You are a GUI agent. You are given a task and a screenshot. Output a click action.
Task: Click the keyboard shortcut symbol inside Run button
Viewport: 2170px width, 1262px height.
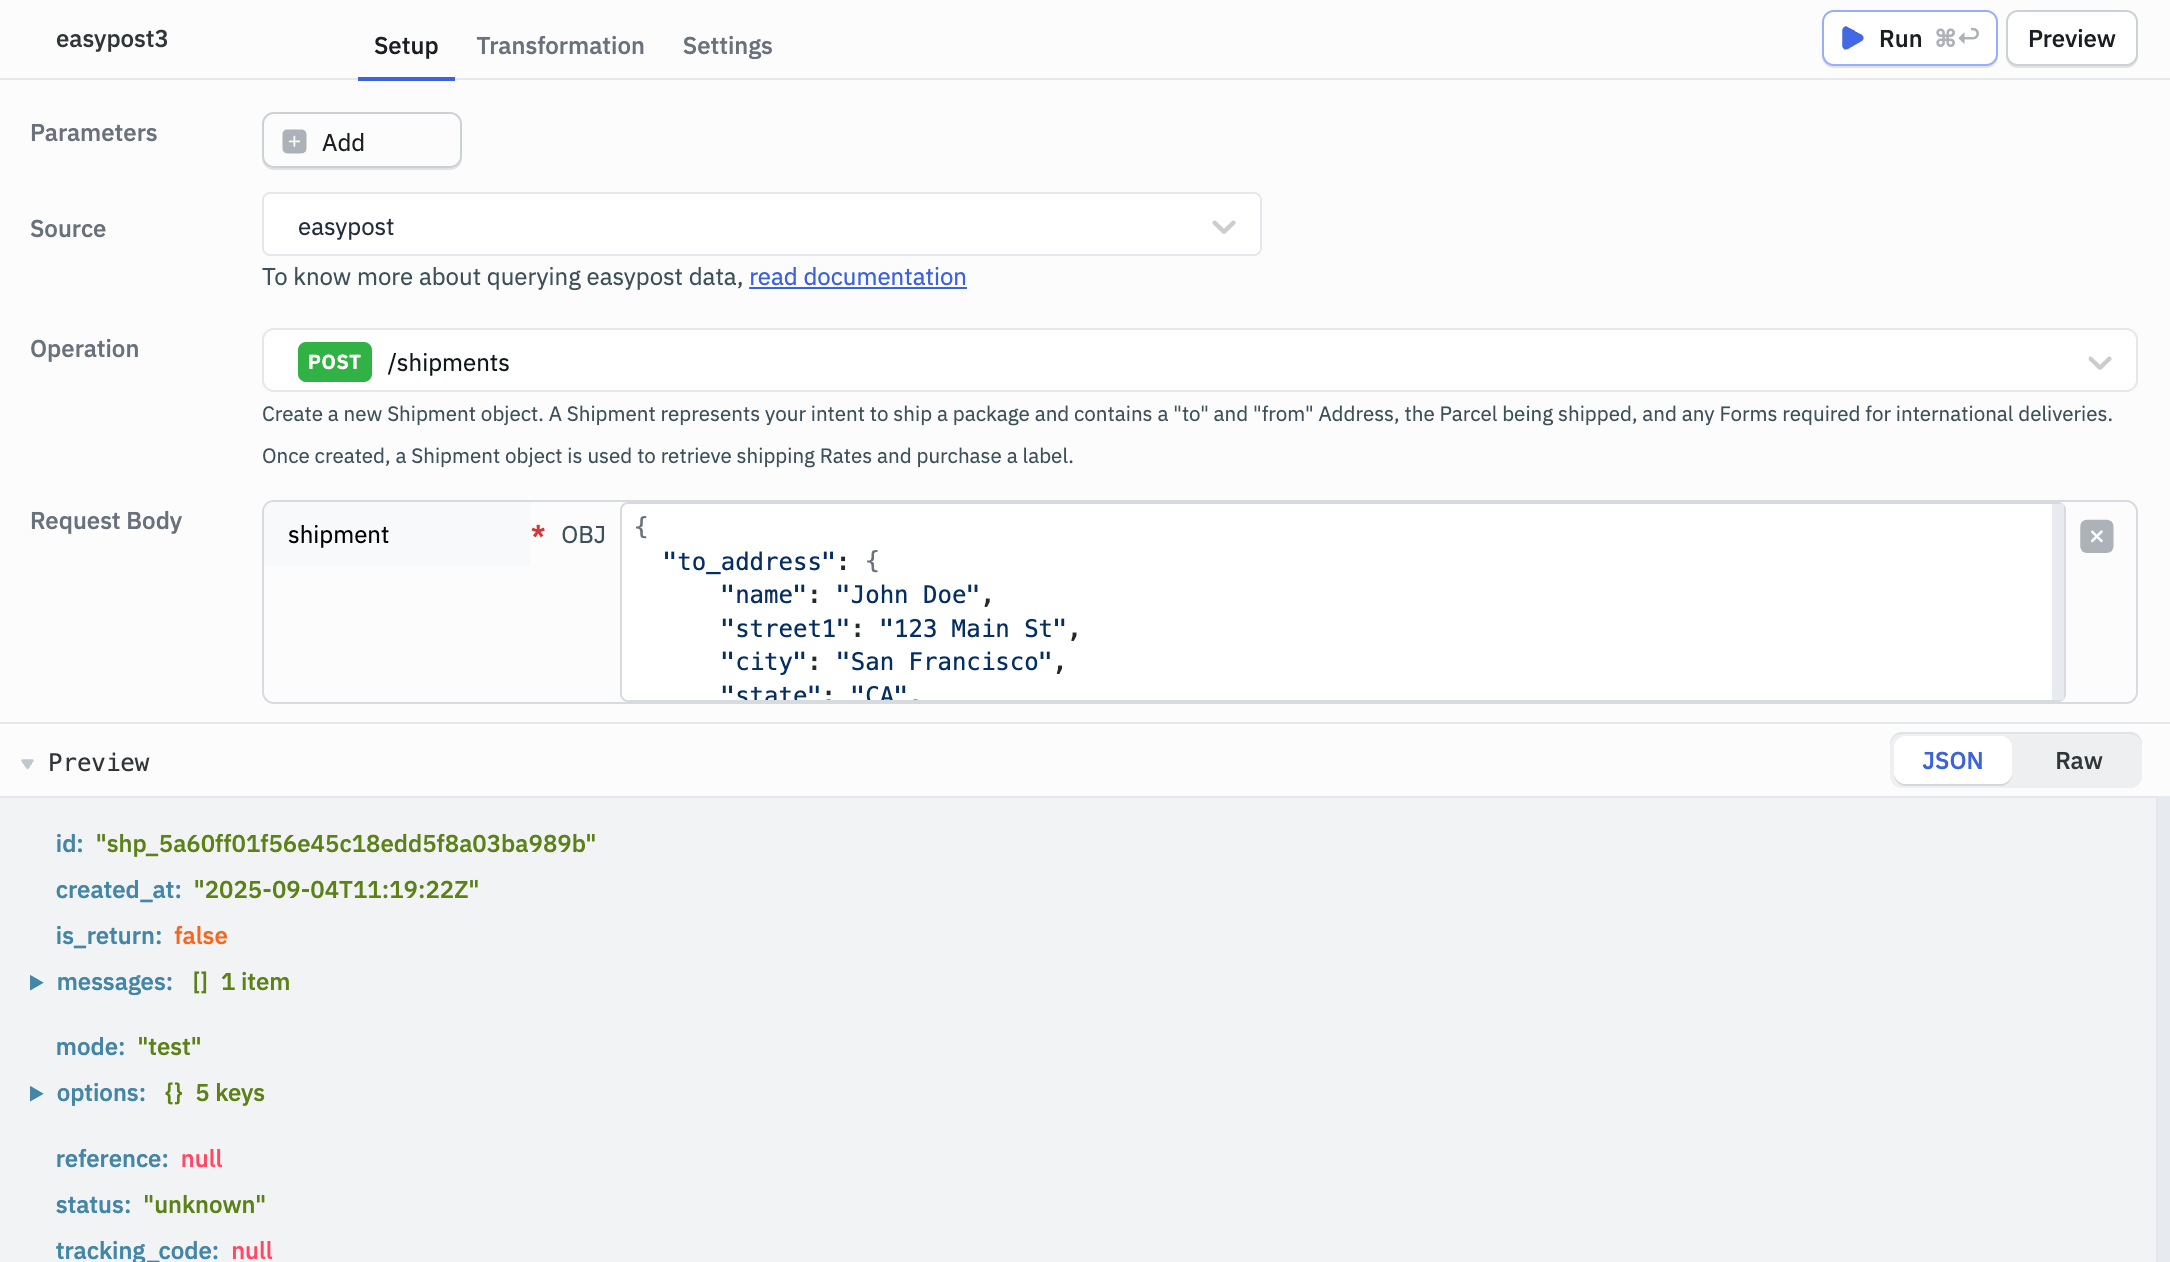pos(1955,38)
